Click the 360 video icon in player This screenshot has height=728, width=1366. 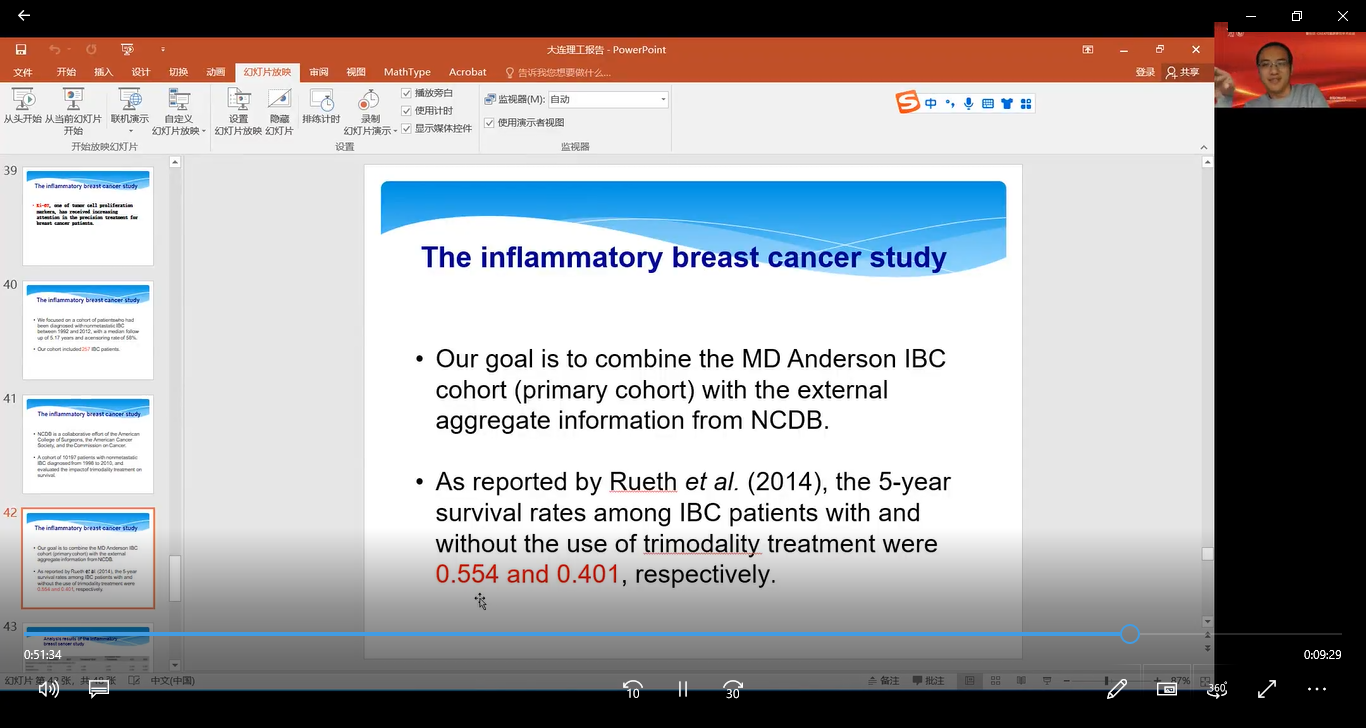tap(1217, 689)
